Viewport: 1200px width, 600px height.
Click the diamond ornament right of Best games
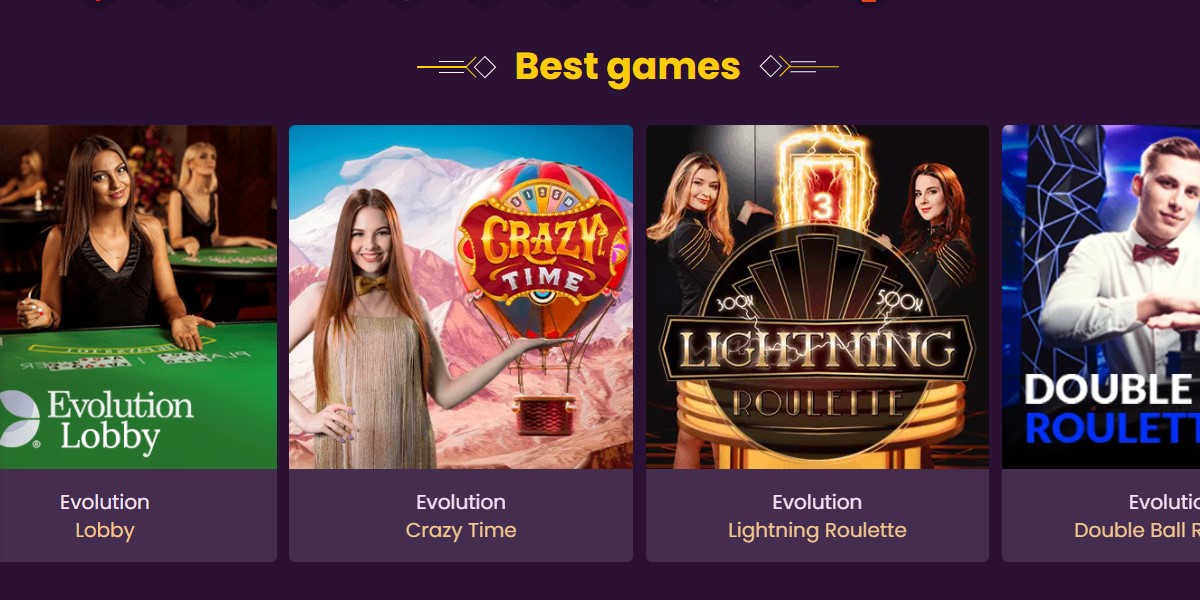pos(771,67)
